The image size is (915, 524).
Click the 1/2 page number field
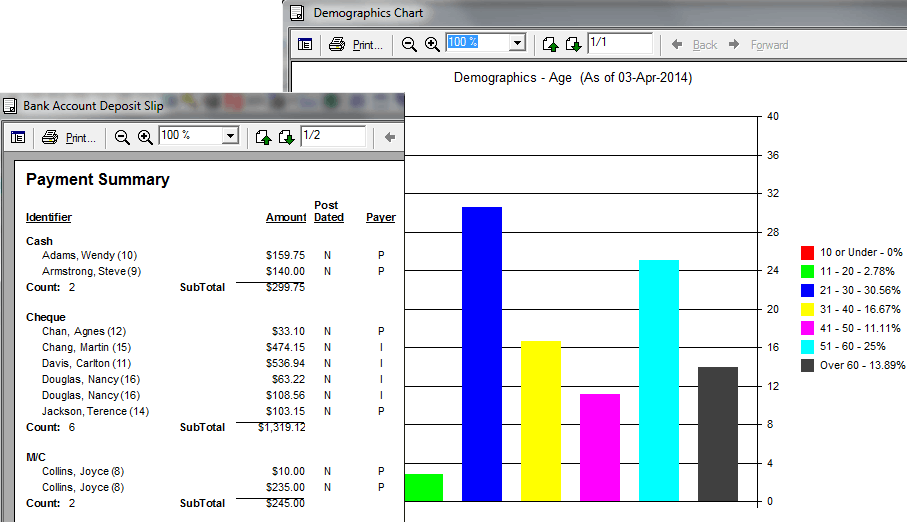[333, 135]
